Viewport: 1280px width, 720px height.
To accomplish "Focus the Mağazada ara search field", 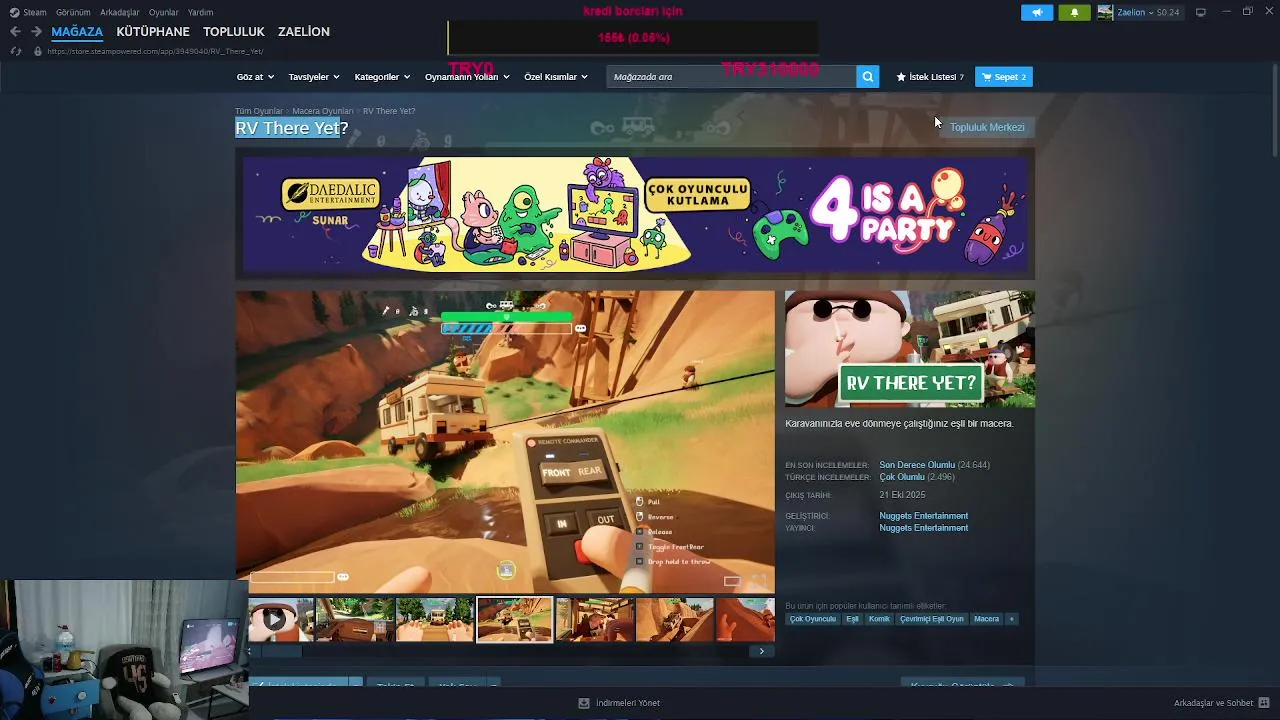I will [x=731, y=77].
